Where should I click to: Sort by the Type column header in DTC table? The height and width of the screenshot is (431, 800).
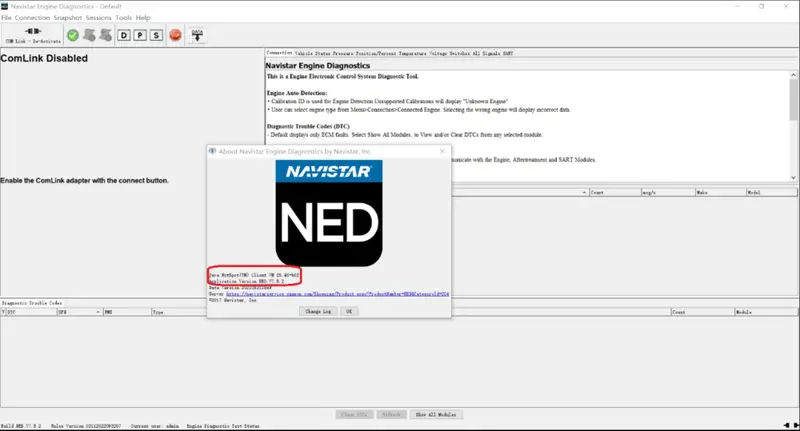pos(179,312)
